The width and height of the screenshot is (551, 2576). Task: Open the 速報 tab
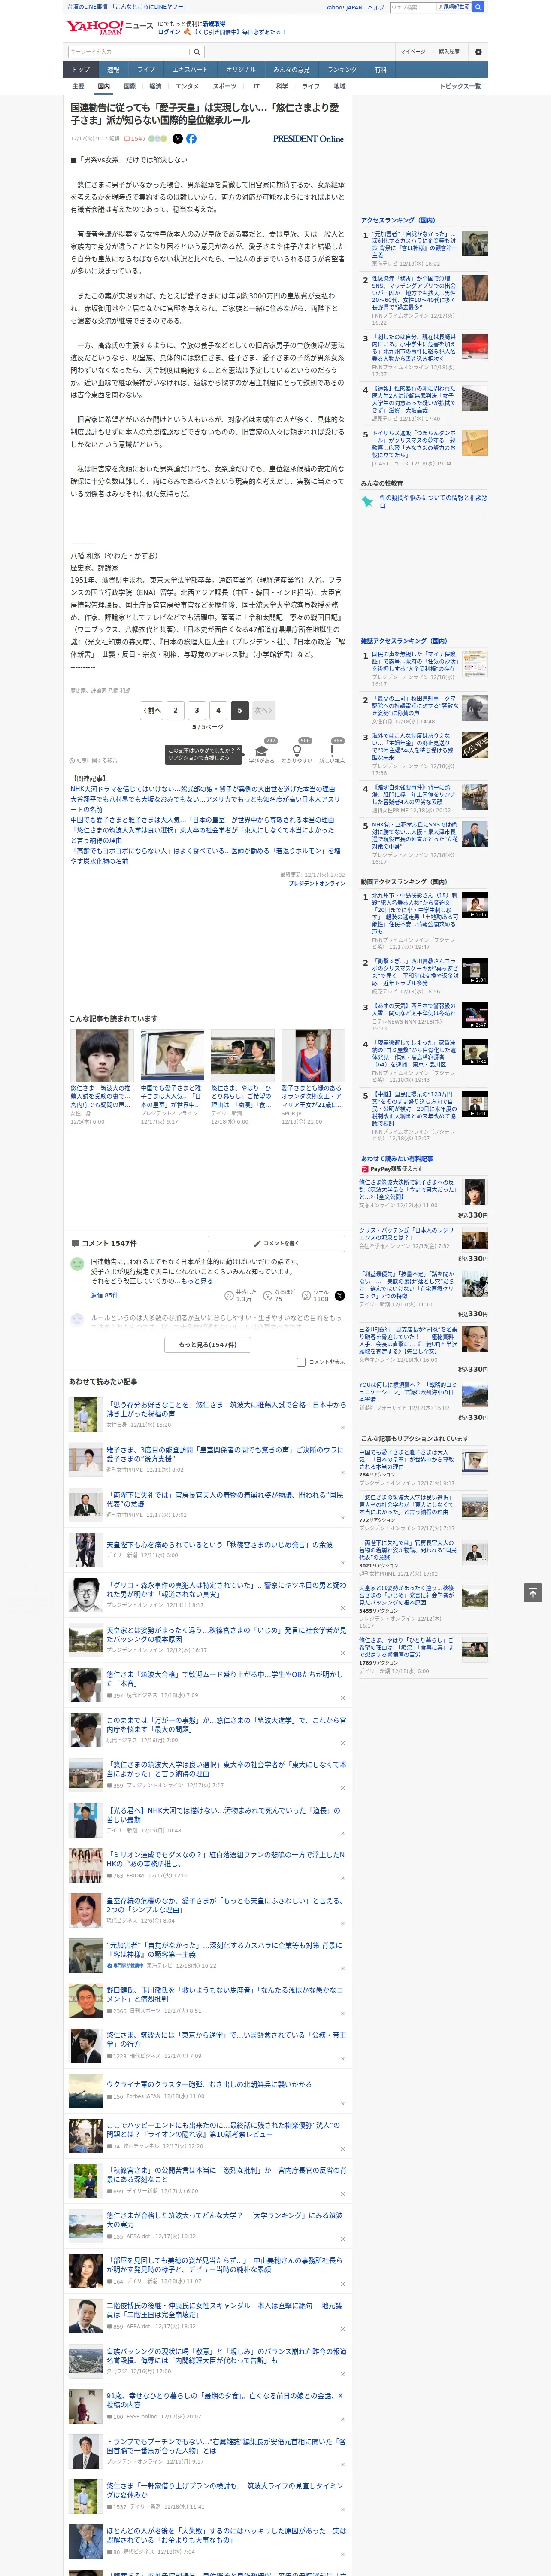113,69
